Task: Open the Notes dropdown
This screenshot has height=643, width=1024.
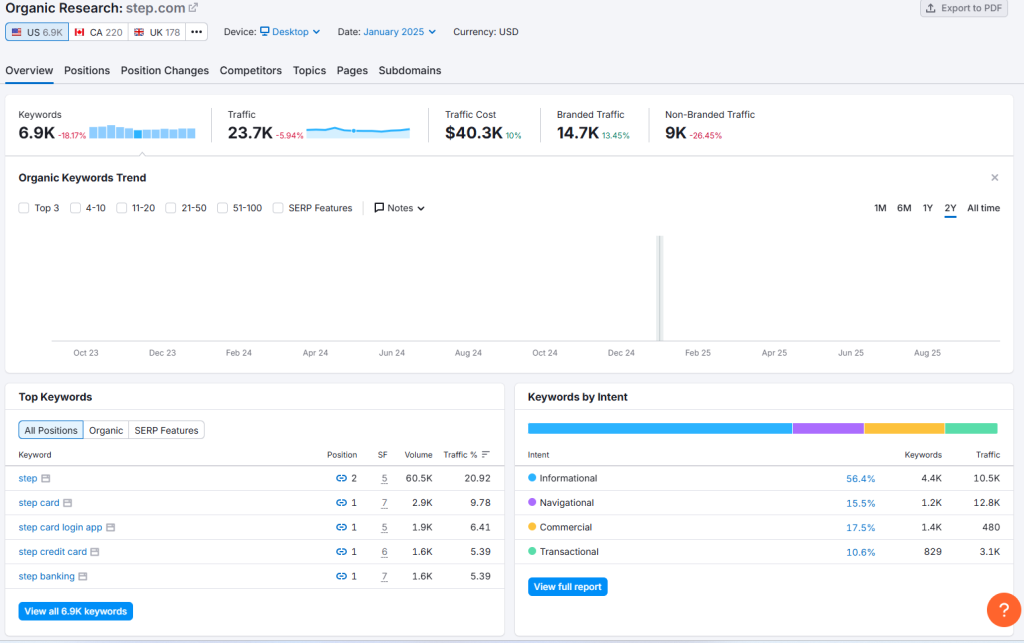Action: [400, 208]
